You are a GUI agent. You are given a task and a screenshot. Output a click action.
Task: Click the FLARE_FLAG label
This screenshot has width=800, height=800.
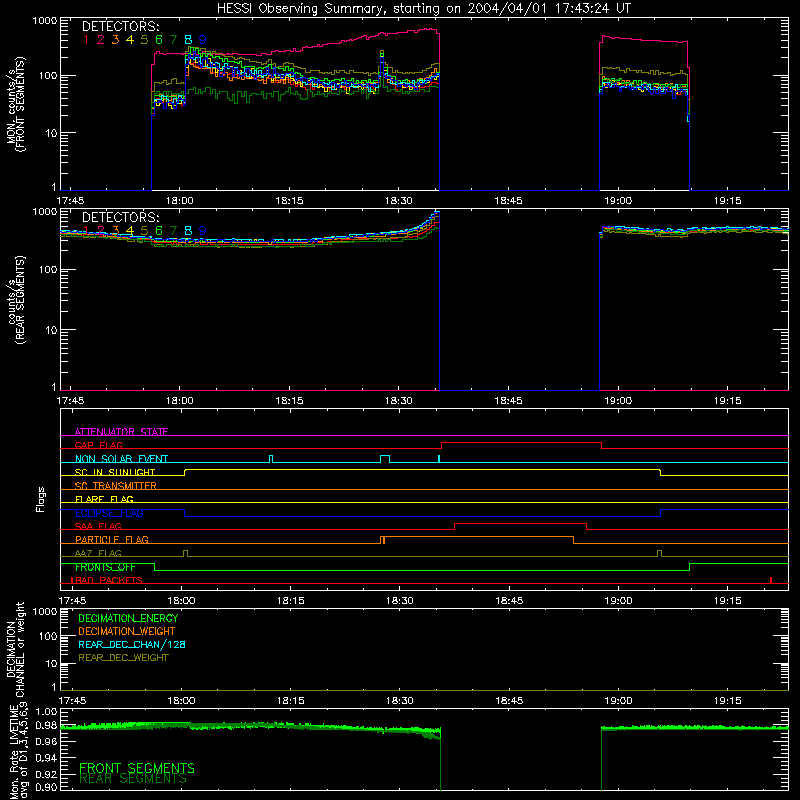[104, 499]
